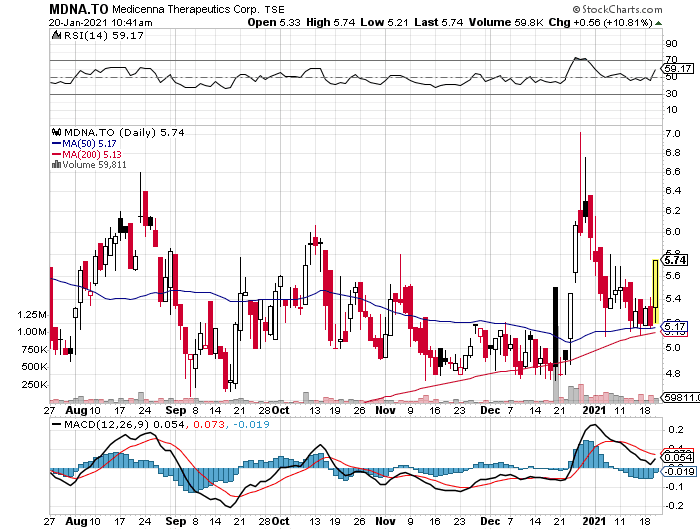Click the date stamp 20-Jan-2021 10:41am
700x530 pixels.
click(x=100, y=23)
